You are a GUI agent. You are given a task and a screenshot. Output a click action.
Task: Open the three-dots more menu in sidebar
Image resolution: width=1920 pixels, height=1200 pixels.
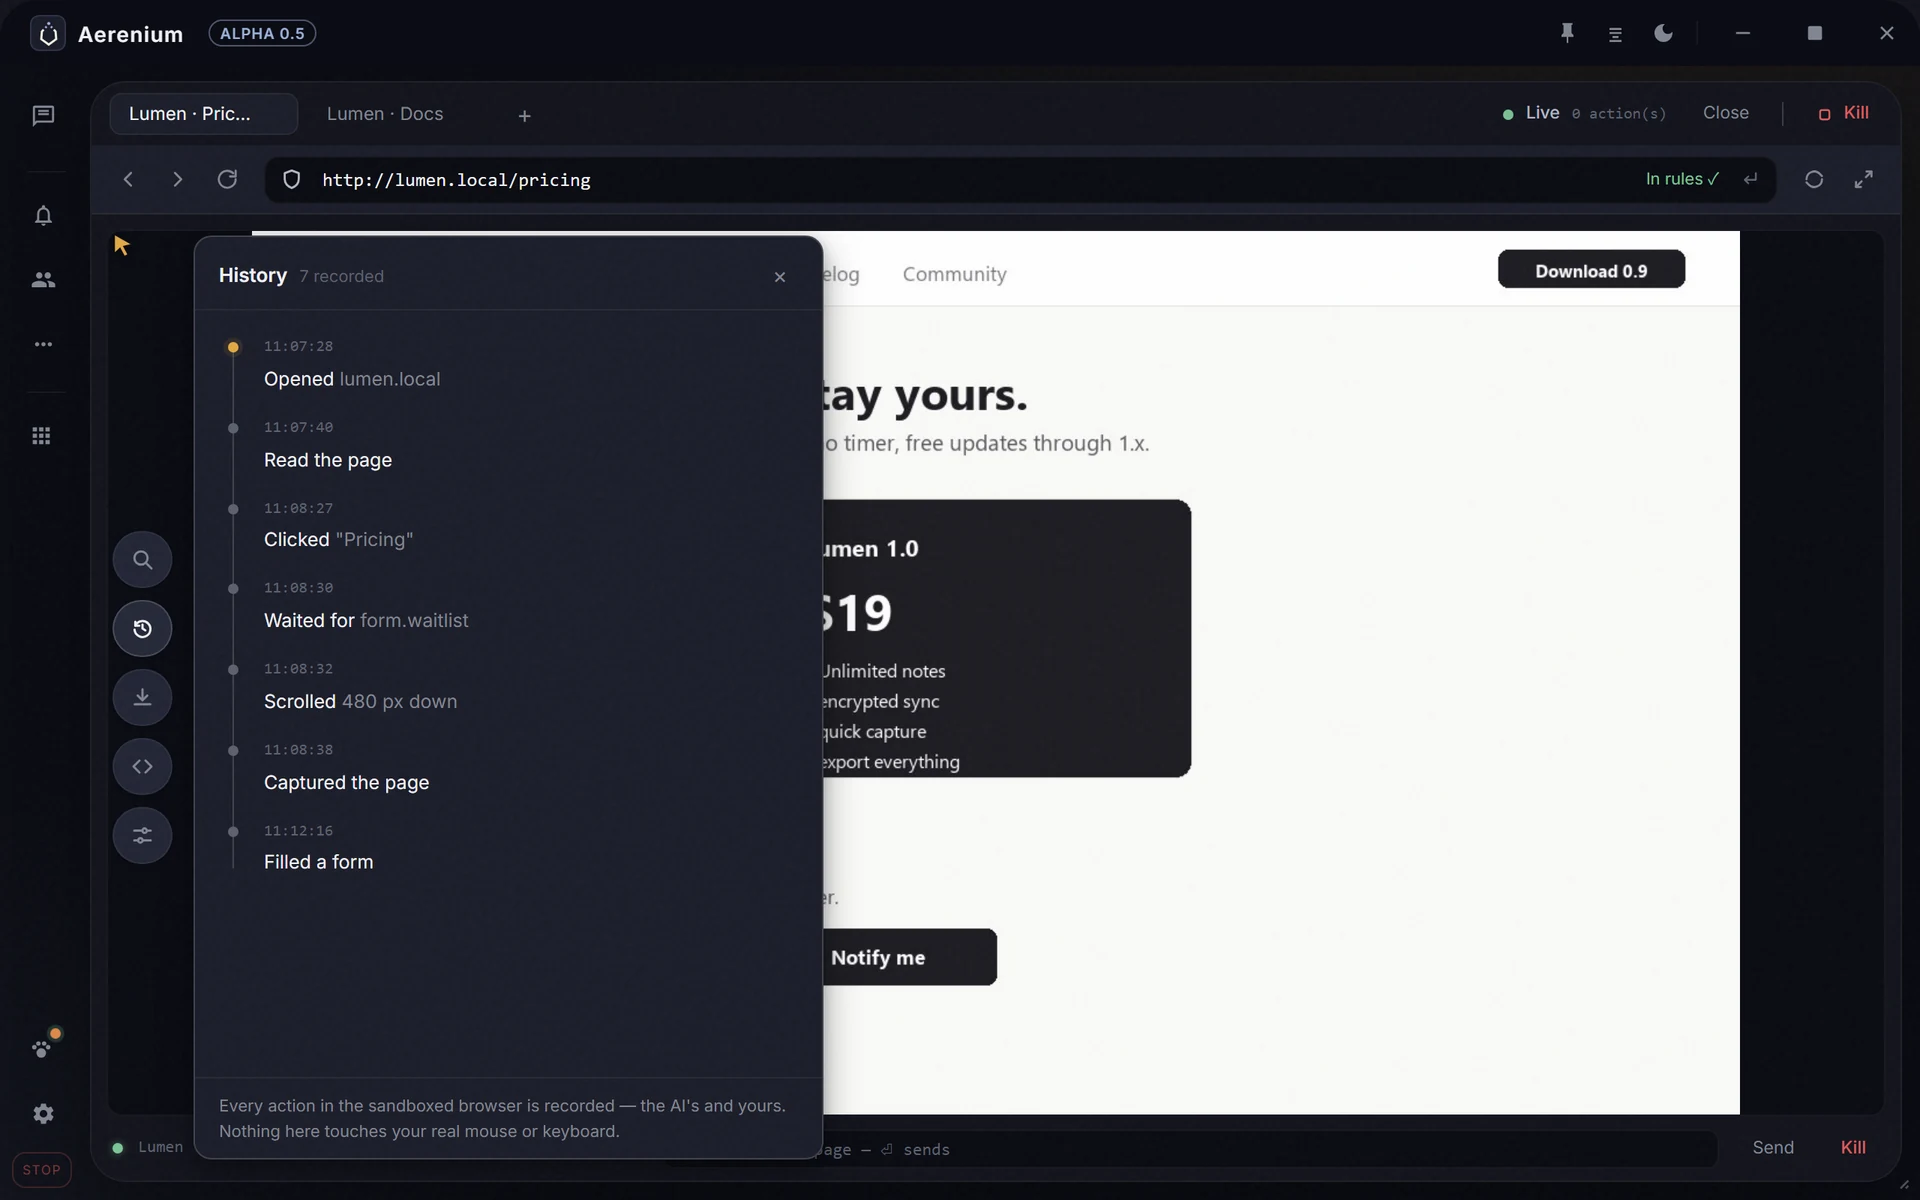click(43, 344)
